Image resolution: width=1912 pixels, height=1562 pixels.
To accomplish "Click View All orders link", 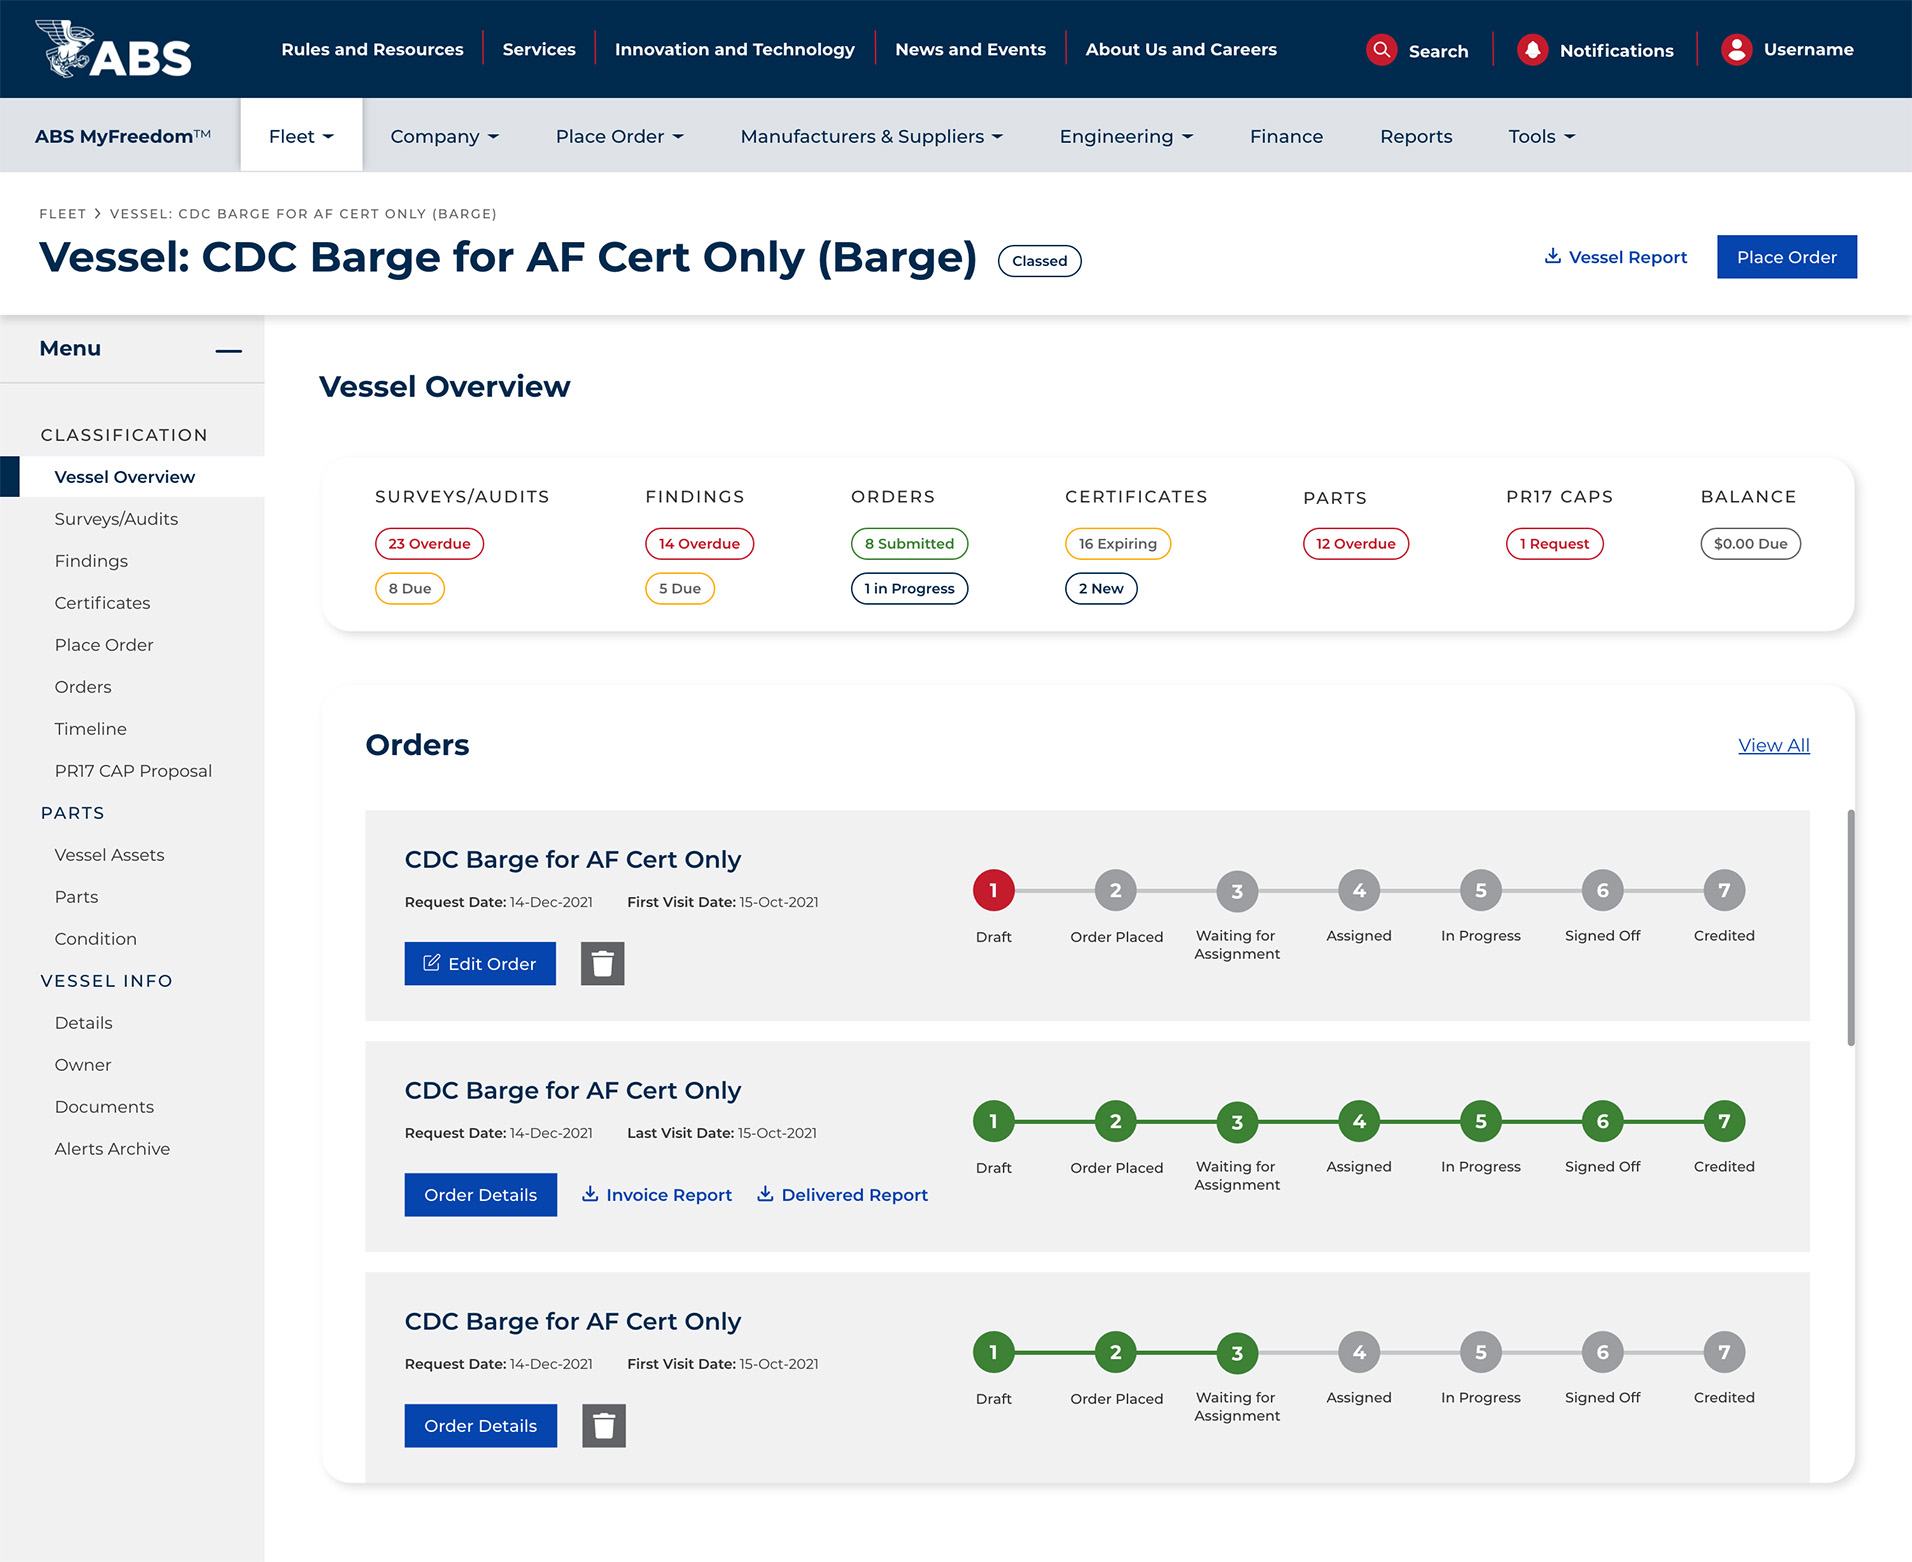I will (x=1773, y=745).
